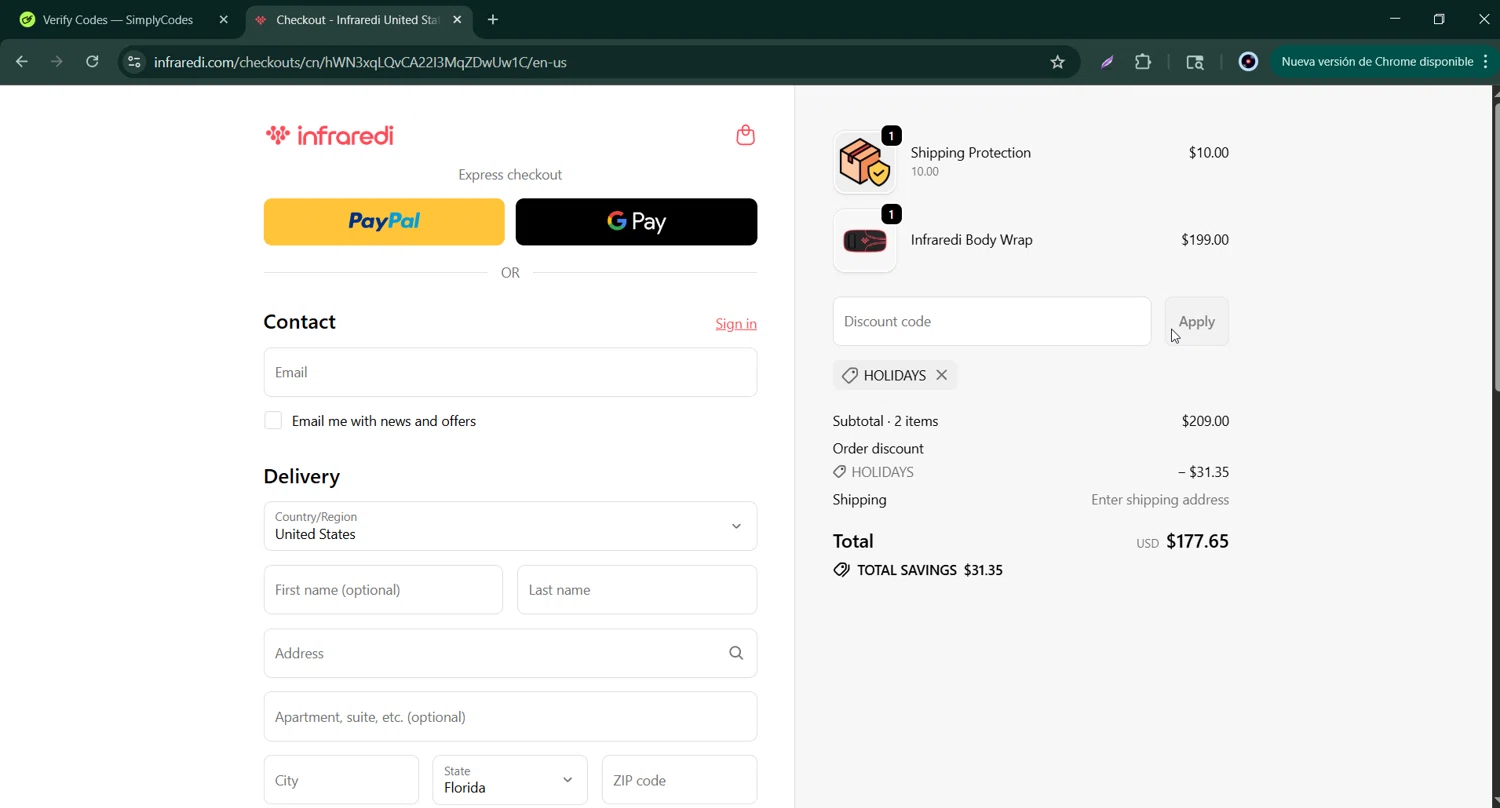Focus the ZIP code field
The image size is (1500, 808).
(679, 780)
